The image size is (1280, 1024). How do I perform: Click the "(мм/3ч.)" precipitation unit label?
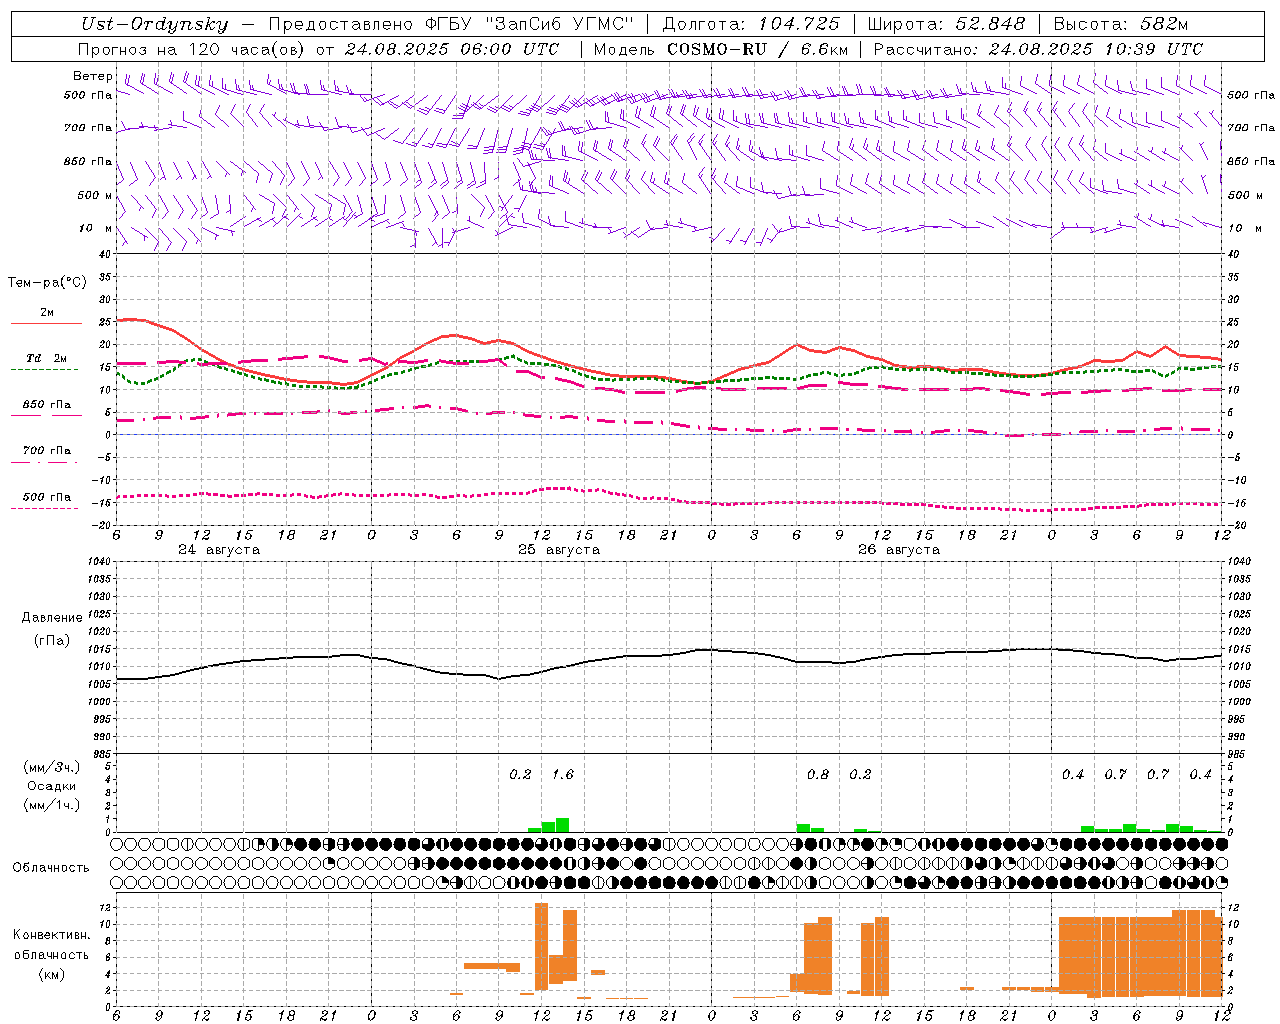point(52,767)
